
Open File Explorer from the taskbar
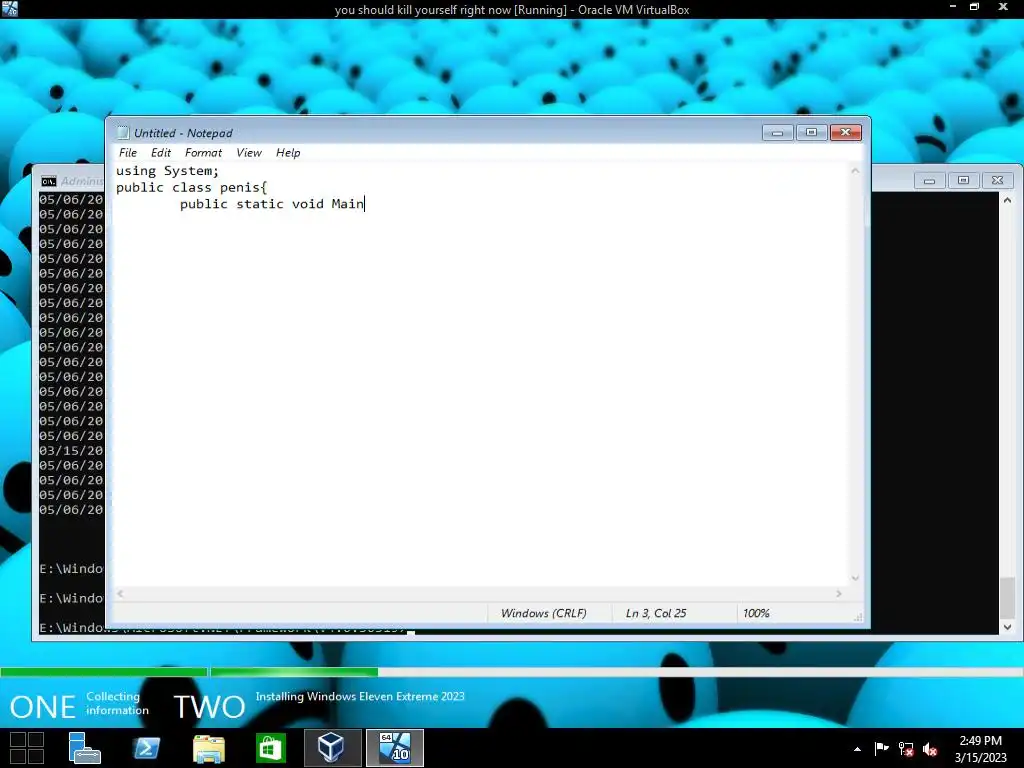pos(209,748)
